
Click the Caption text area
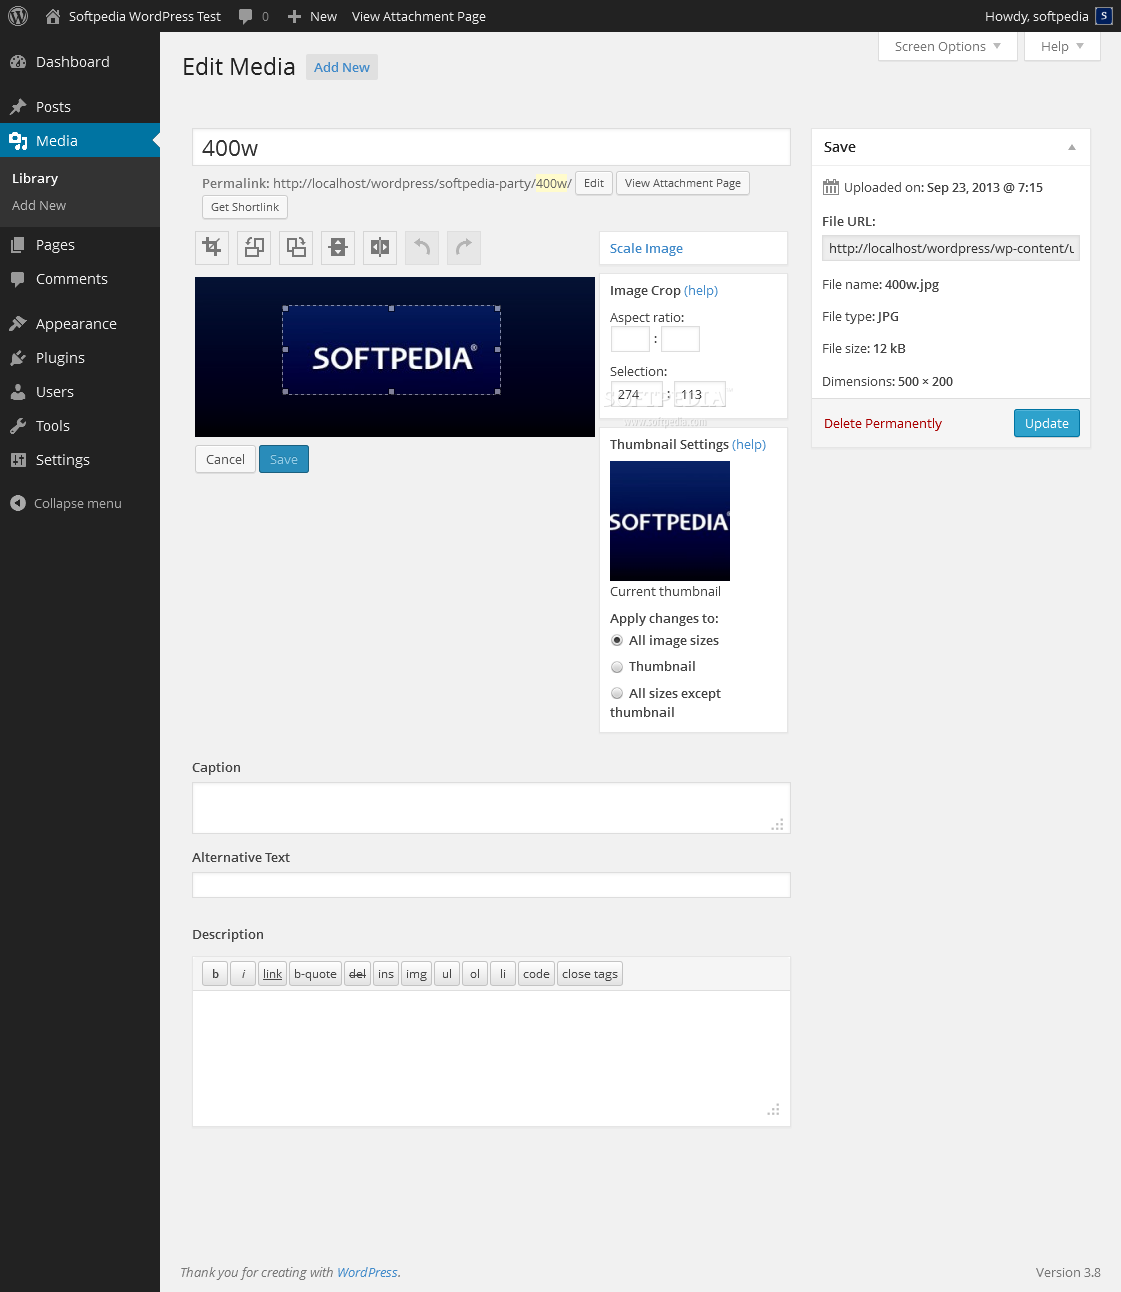coord(491,808)
